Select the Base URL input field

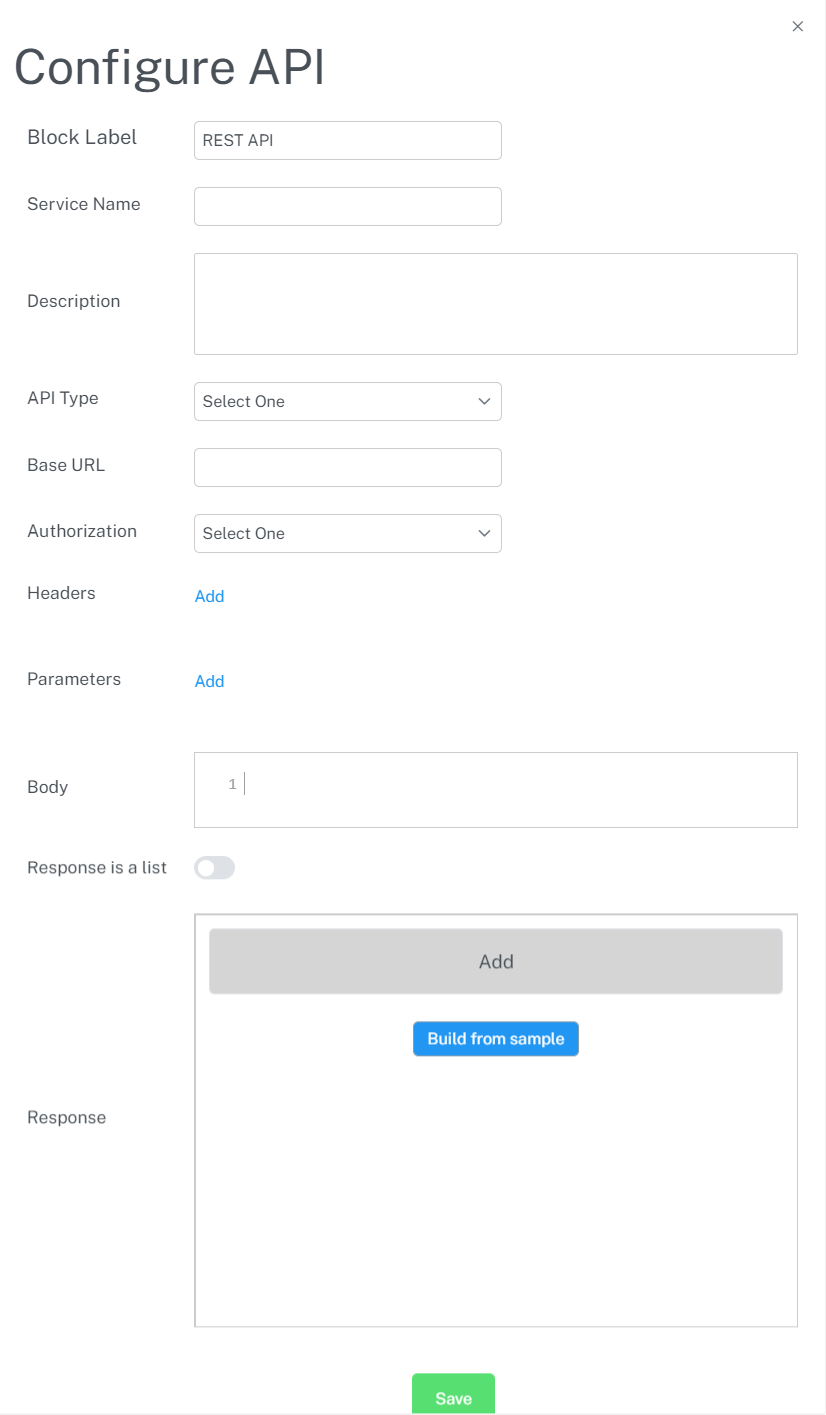[x=347, y=467]
